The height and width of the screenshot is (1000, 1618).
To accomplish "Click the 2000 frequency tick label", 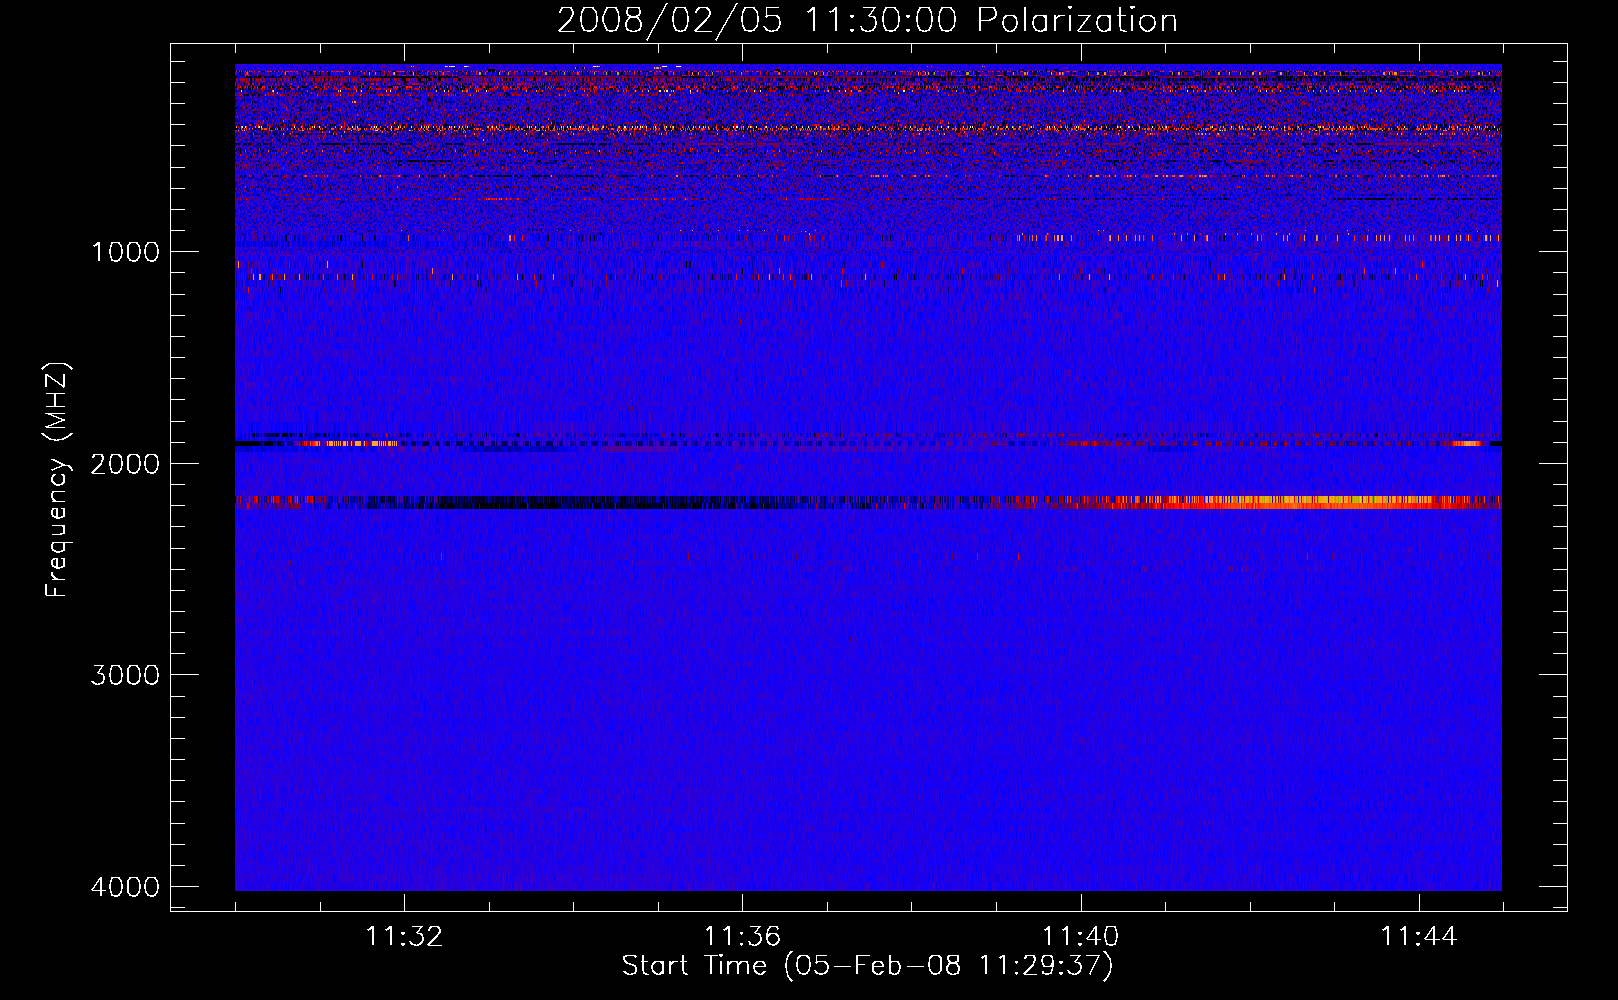I will (125, 463).
